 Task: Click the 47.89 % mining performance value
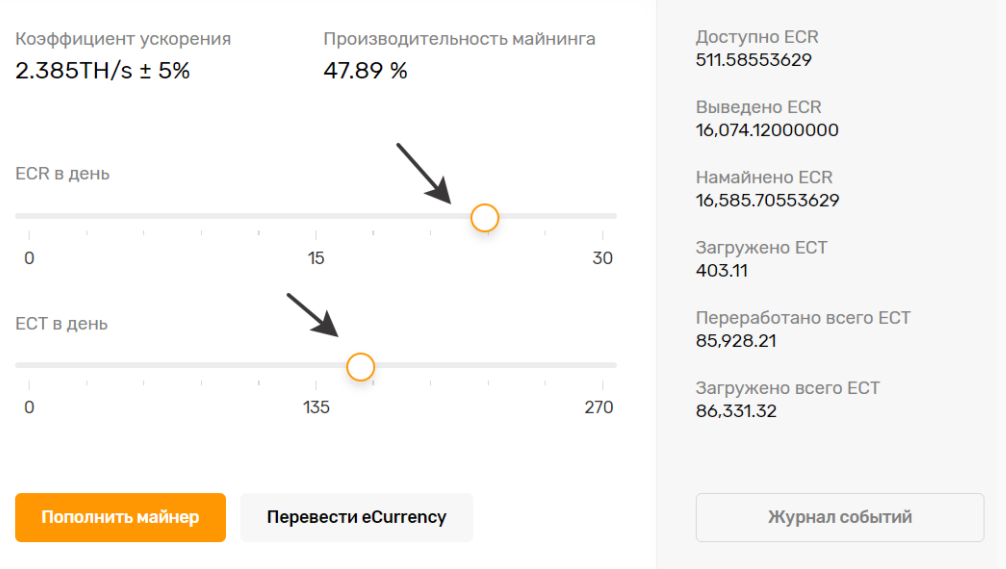tap(365, 71)
